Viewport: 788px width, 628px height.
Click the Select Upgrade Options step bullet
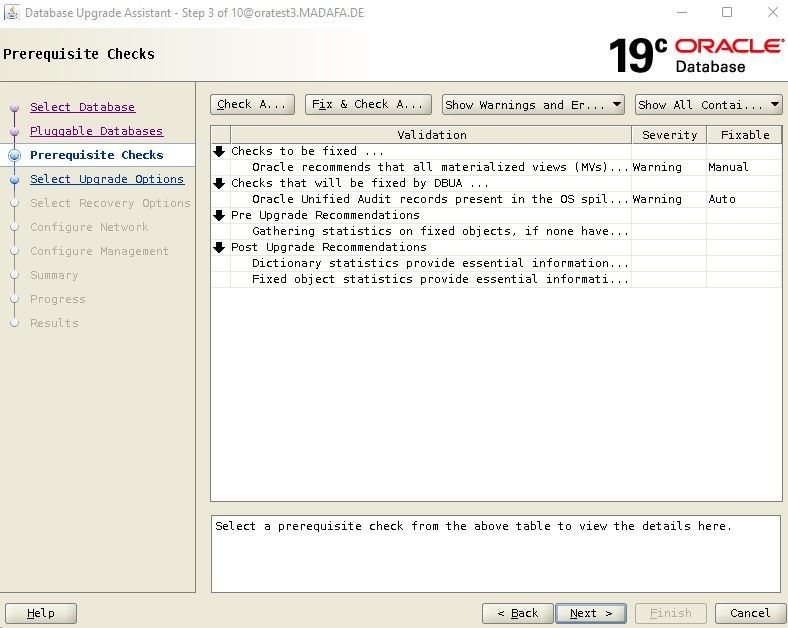point(15,179)
